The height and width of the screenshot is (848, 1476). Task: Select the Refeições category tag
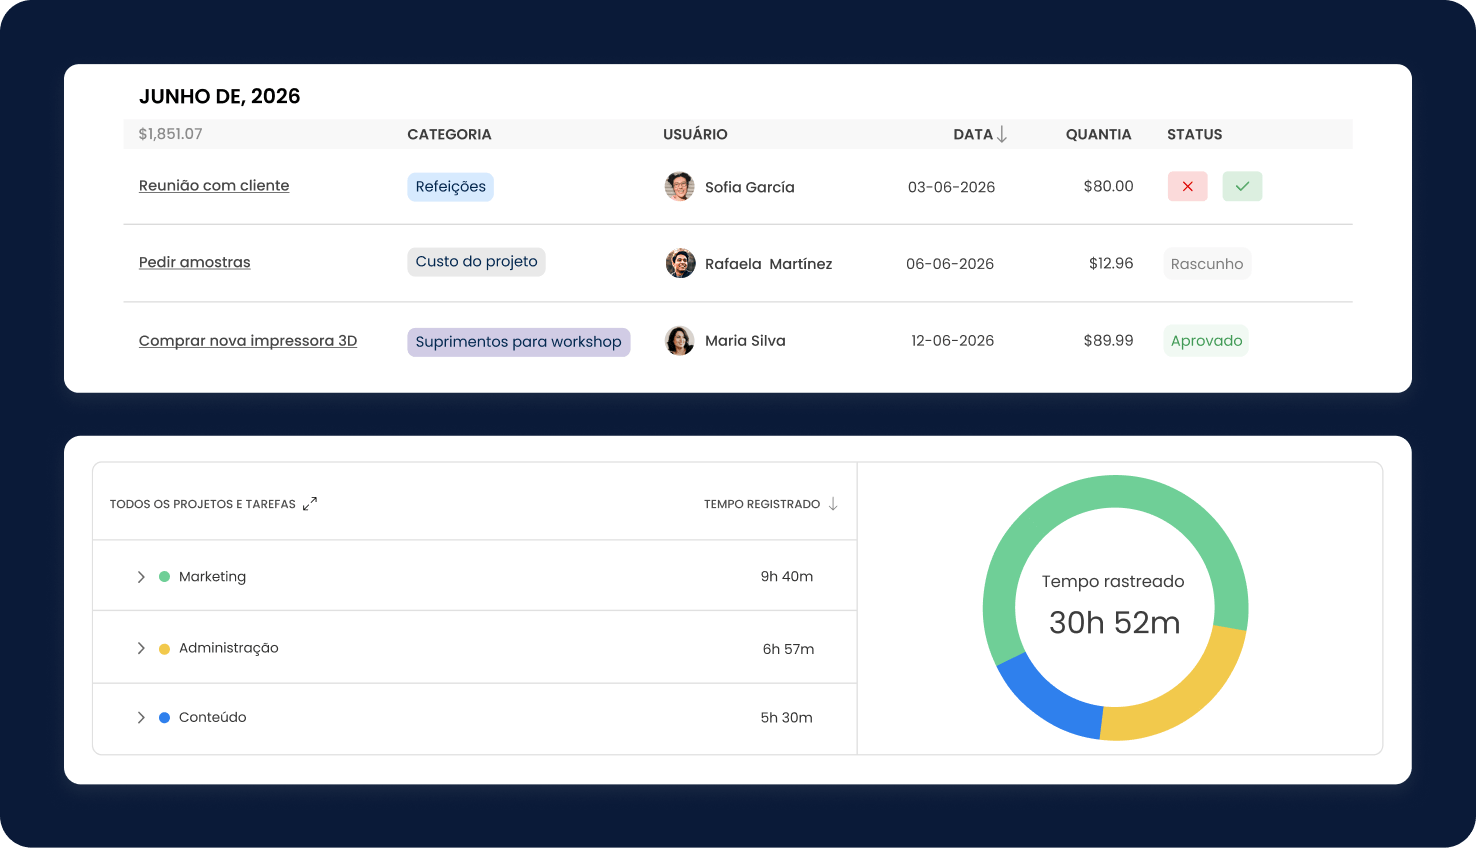(x=450, y=187)
